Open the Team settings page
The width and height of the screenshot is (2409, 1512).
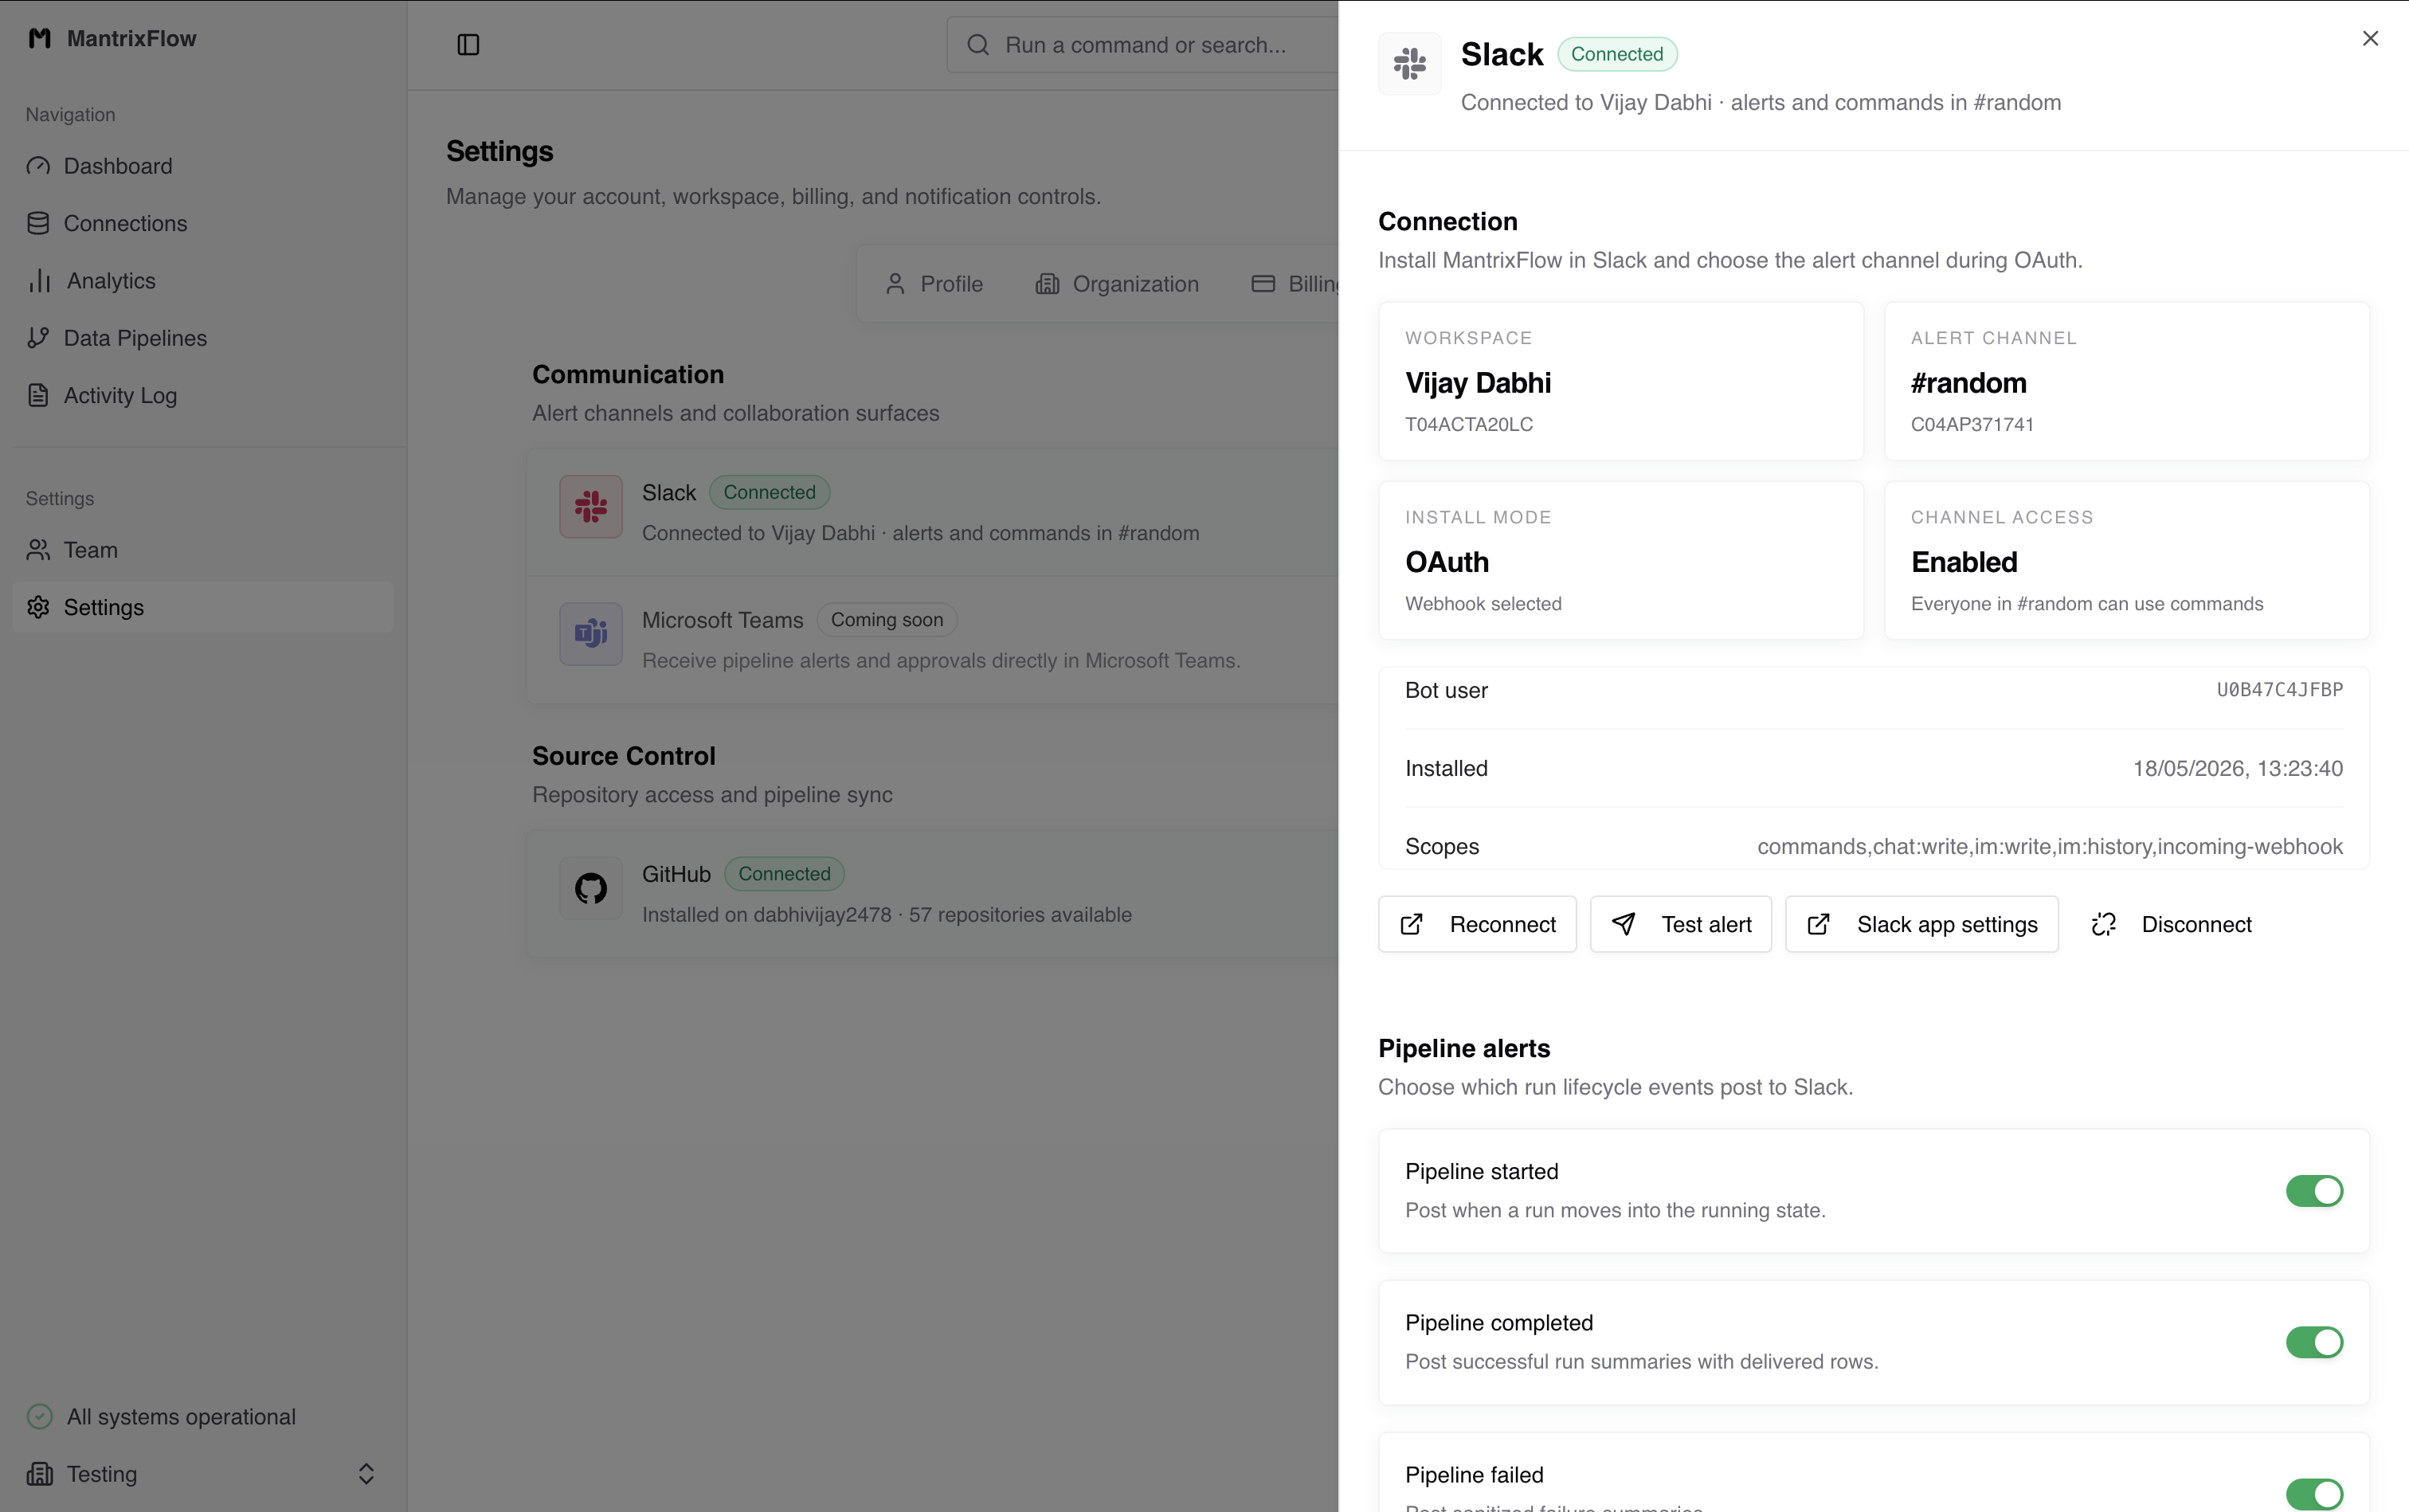[203, 550]
